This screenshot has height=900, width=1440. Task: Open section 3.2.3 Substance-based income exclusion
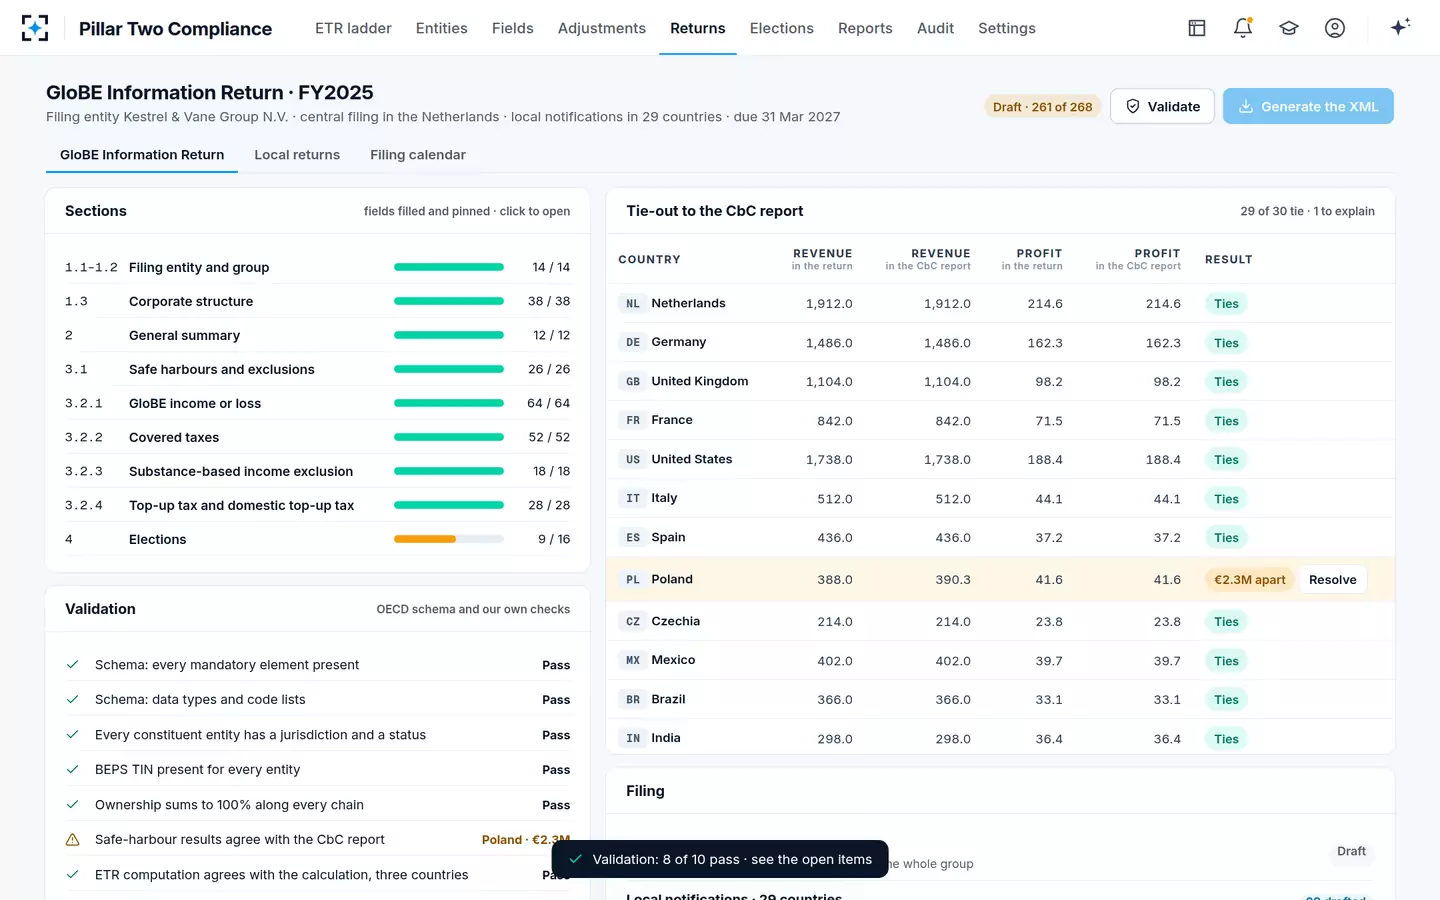317,471
